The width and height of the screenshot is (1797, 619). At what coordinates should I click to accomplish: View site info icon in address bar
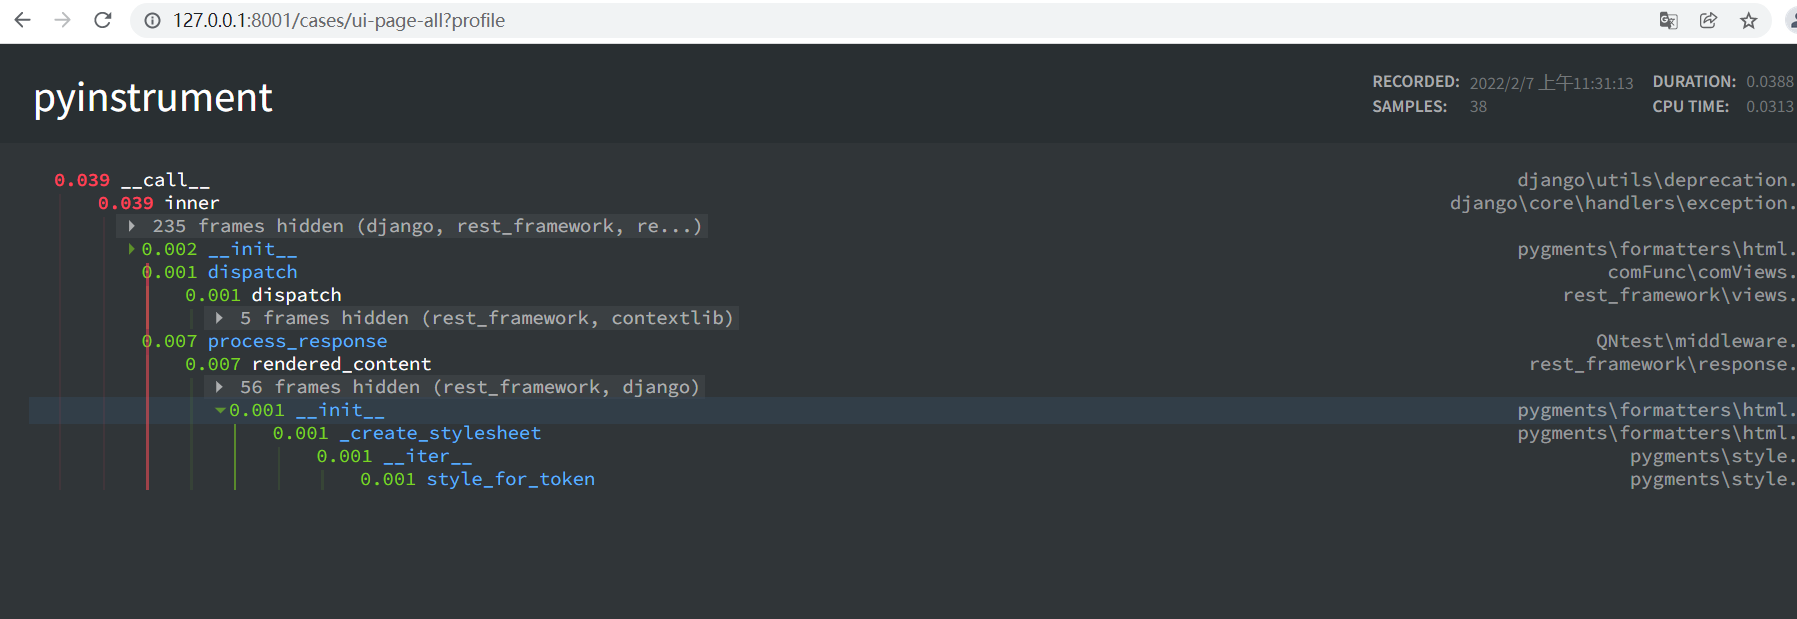(152, 20)
